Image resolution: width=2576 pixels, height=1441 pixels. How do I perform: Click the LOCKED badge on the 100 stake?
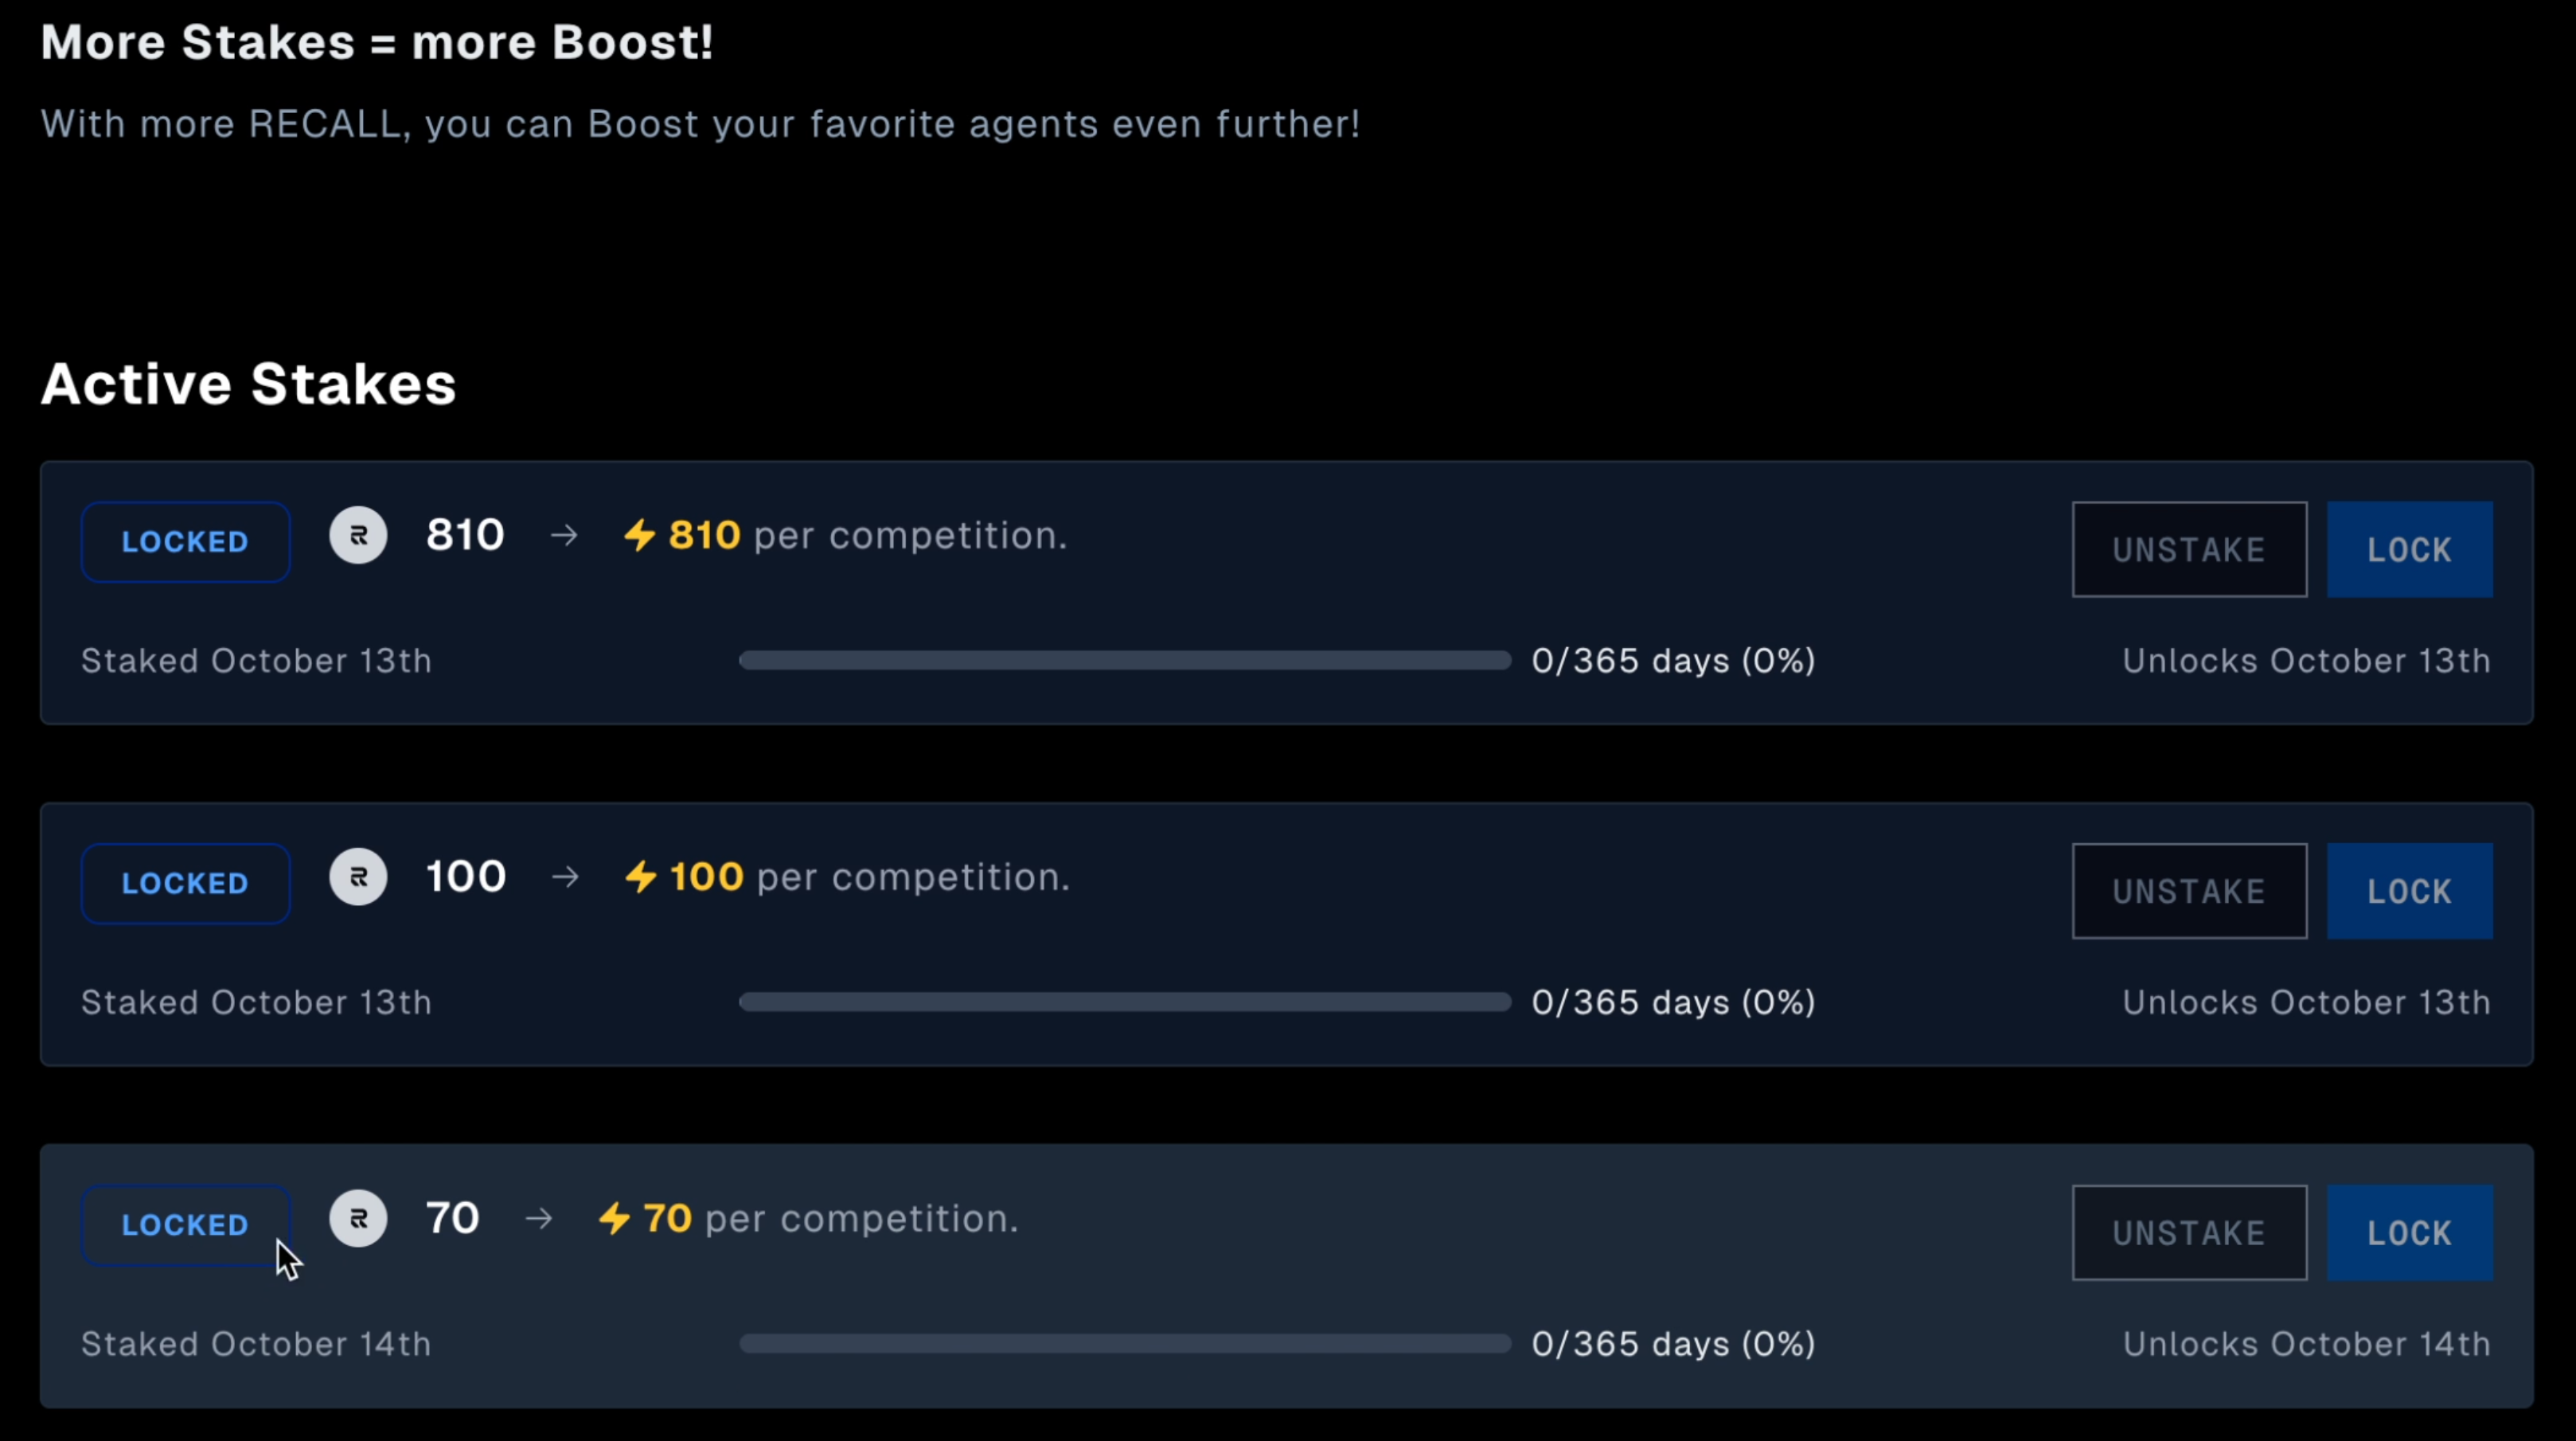click(185, 884)
